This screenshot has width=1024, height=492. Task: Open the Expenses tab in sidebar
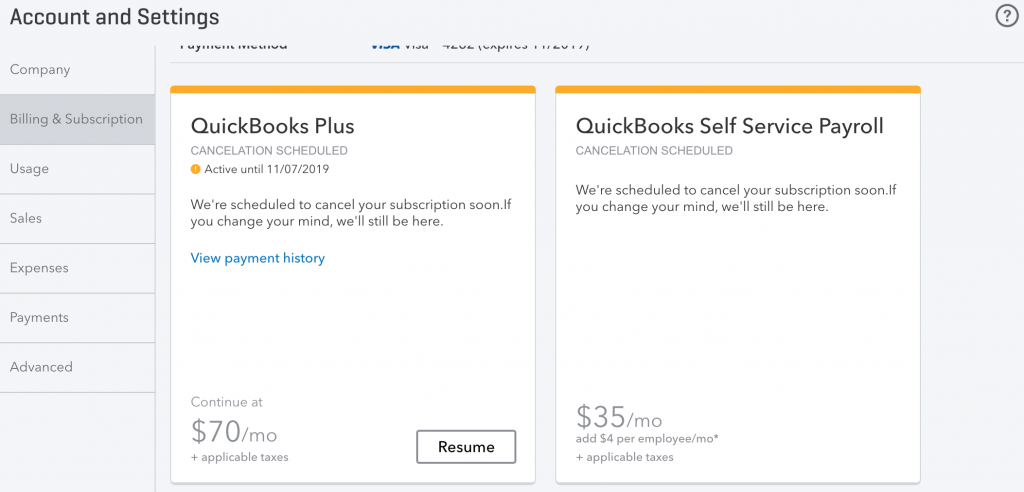[x=39, y=268]
